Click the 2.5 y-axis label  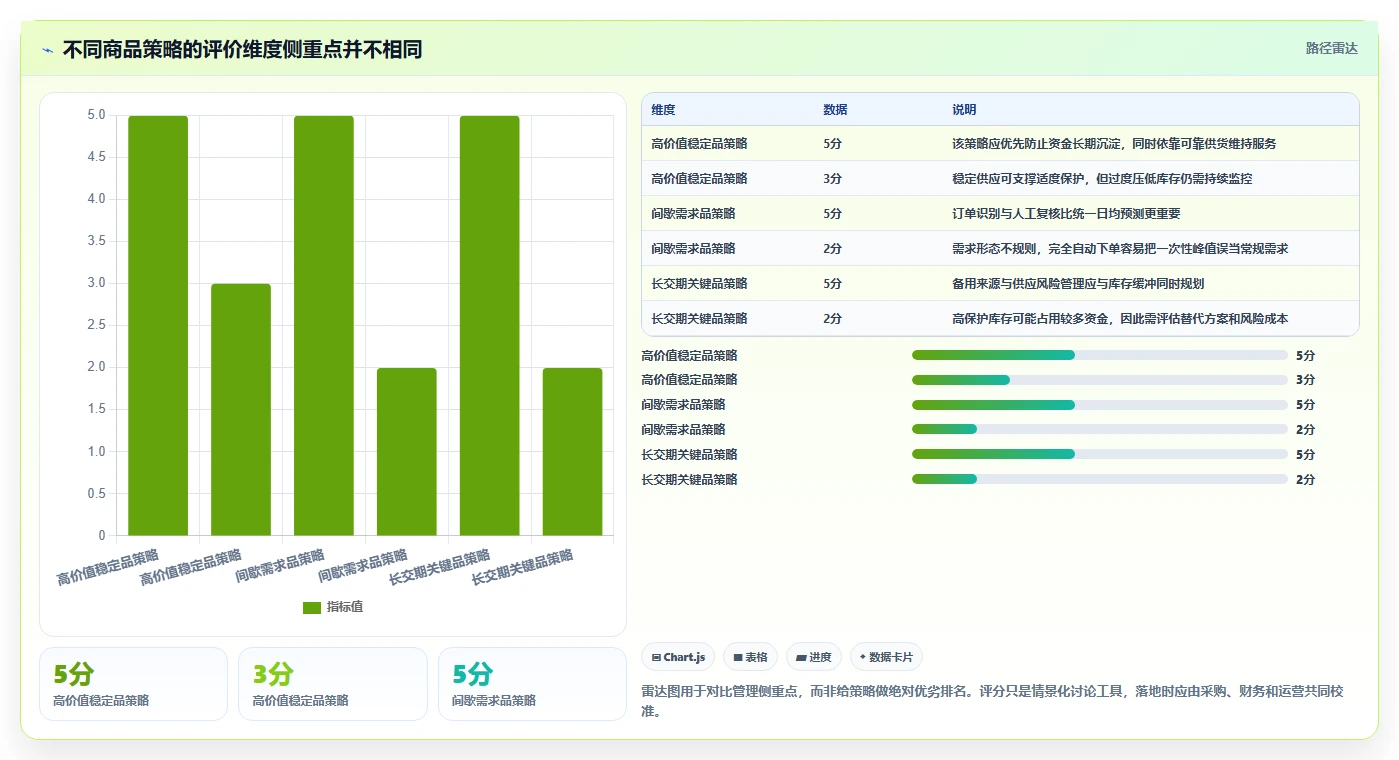point(97,325)
